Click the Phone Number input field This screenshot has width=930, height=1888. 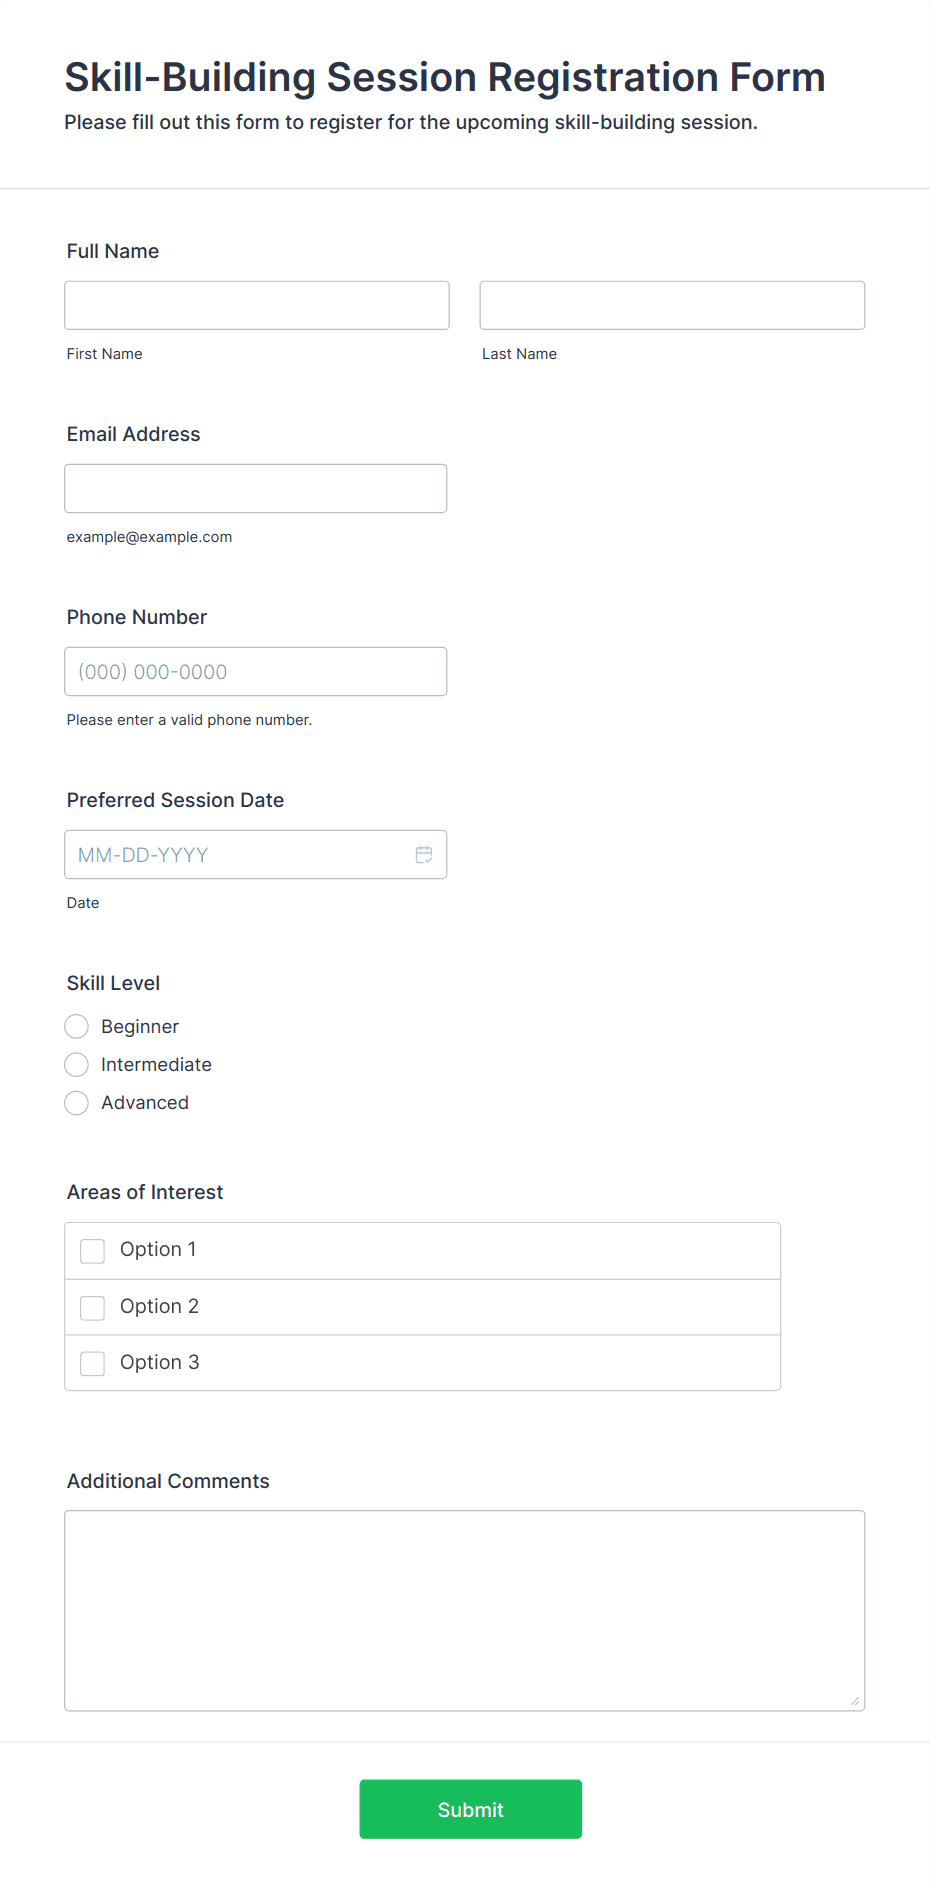[x=255, y=671]
